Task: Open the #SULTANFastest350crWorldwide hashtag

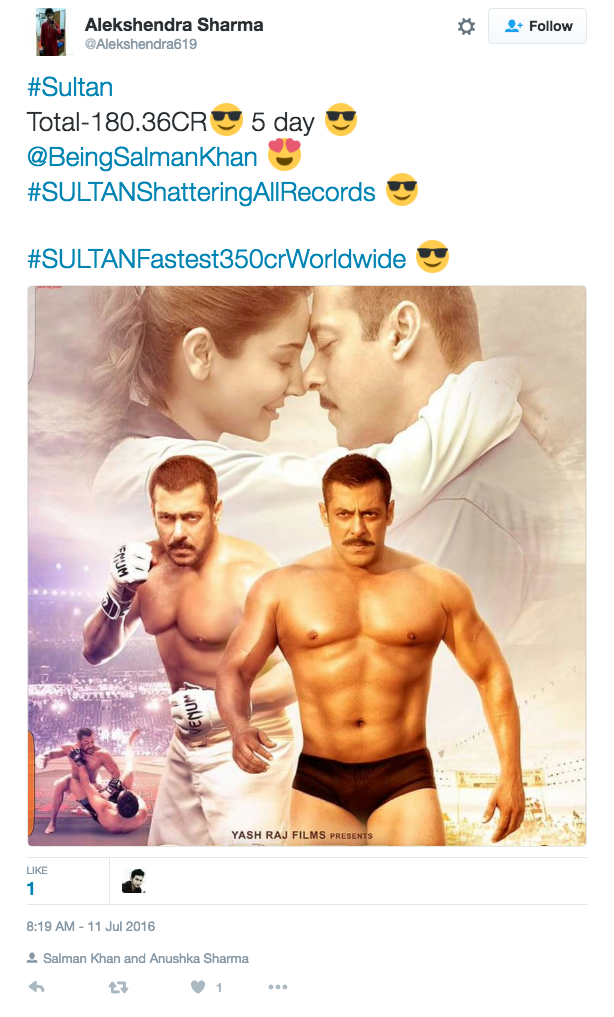Action: tap(217, 259)
